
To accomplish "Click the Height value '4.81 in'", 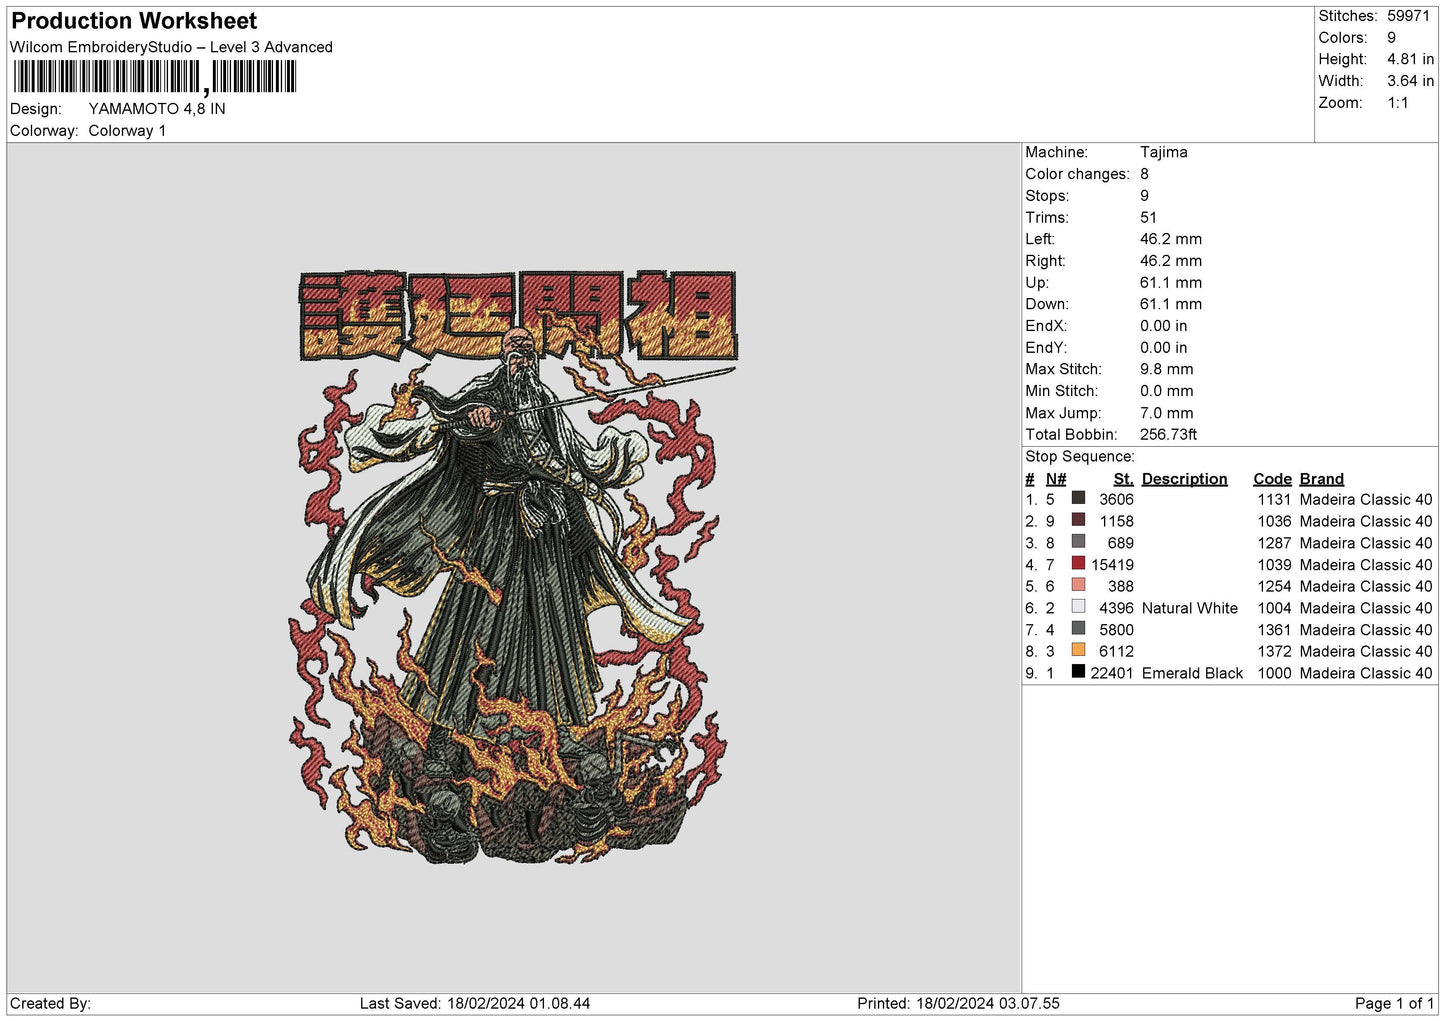I will pyautogui.click(x=1410, y=60).
